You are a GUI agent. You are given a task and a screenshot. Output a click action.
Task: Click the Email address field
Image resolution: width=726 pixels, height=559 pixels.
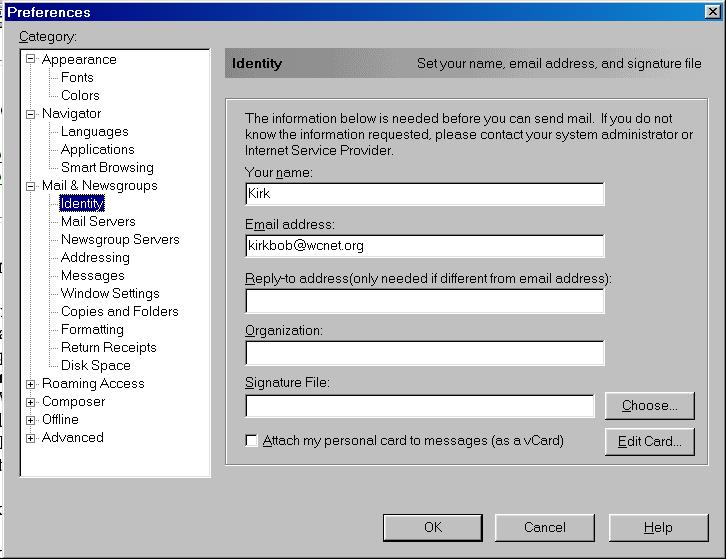(x=424, y=246)
